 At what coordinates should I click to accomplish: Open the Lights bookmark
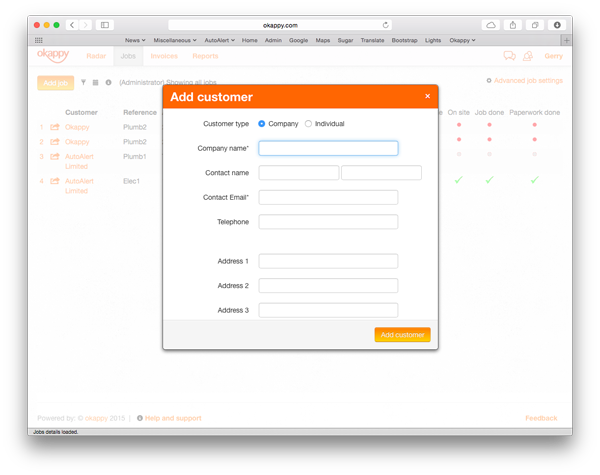tap(433, 40)
